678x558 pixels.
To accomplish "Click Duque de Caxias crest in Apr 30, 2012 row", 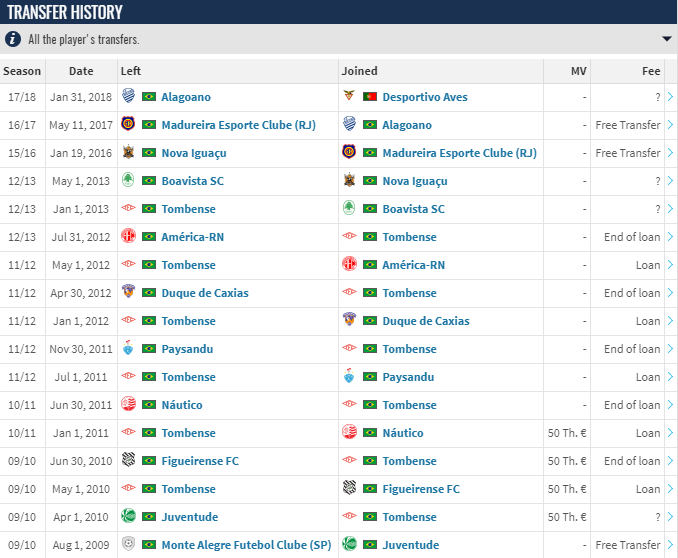I will point(128,292).
